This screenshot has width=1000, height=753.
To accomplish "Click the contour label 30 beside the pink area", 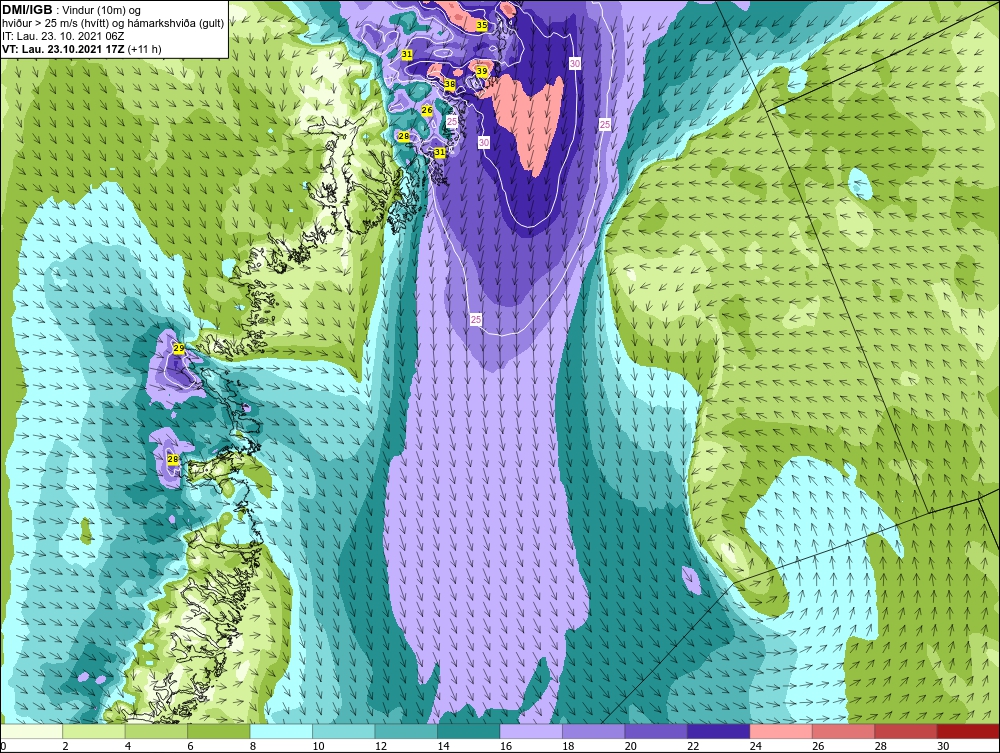I will tap(484, 143).
